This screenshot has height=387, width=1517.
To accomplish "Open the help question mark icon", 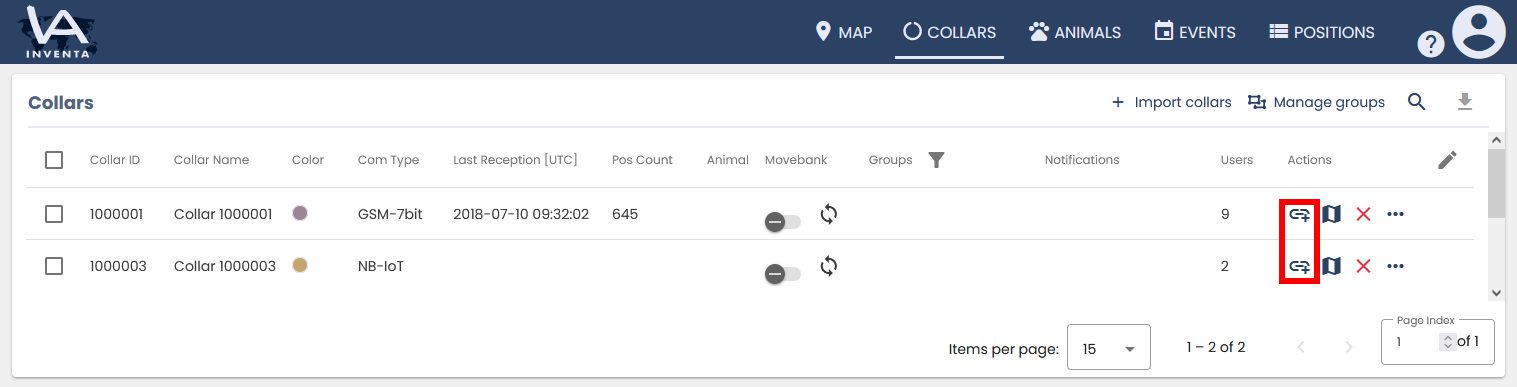I will tap(1431, 44).
